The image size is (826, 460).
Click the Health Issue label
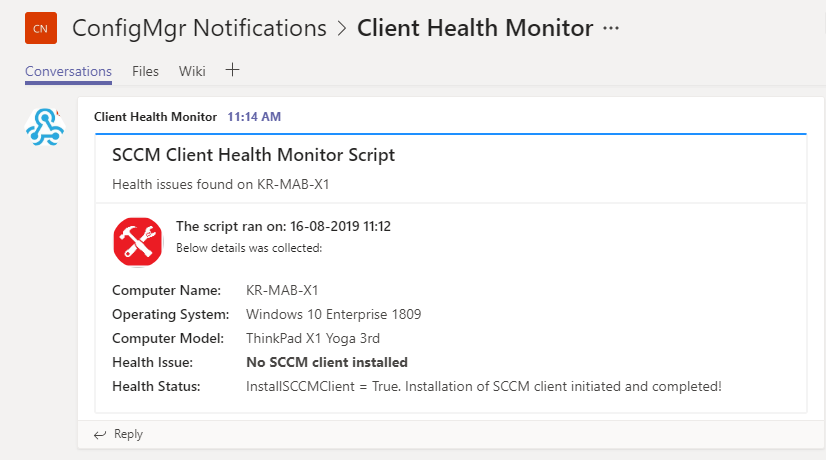[153, 363]
